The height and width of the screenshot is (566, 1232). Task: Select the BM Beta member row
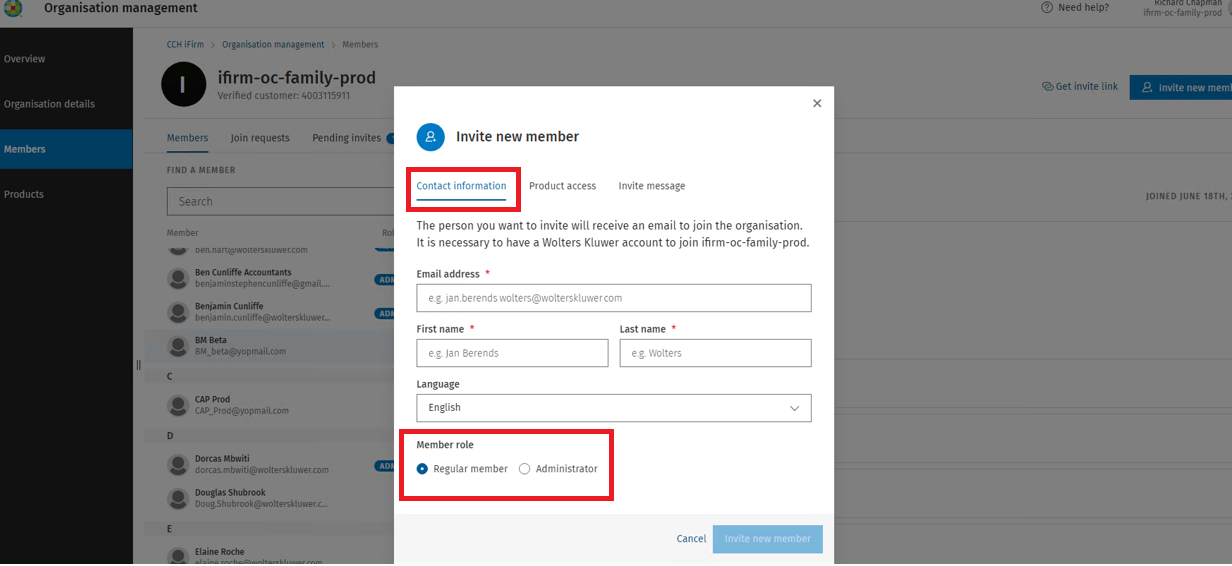270,346
